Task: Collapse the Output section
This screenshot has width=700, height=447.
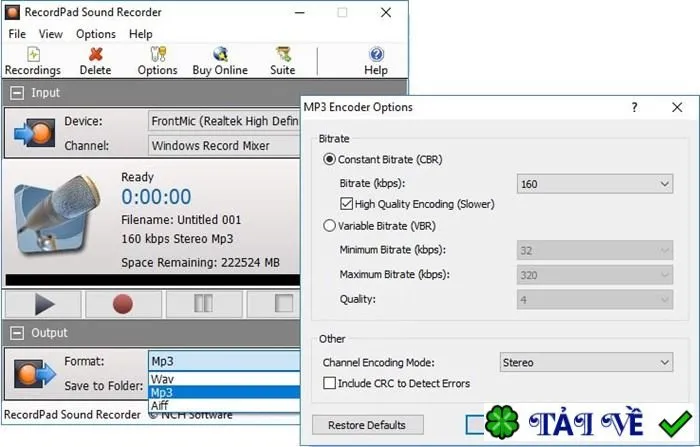Action: pos(17,333)
